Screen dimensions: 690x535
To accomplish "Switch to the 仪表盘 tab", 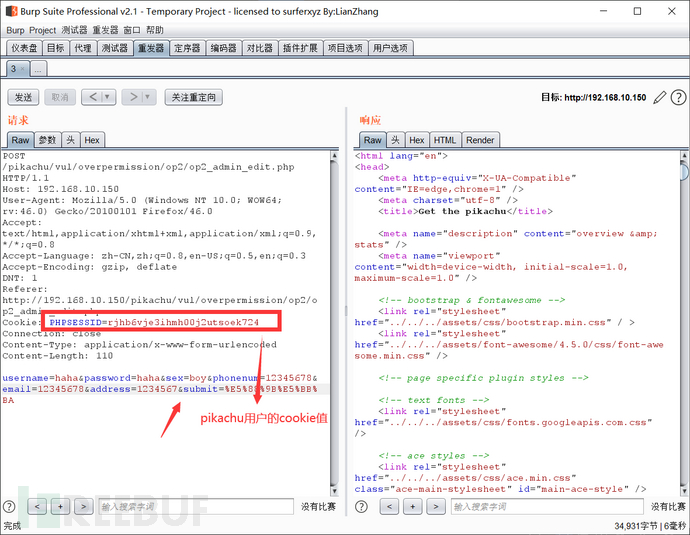I will 24,48.
